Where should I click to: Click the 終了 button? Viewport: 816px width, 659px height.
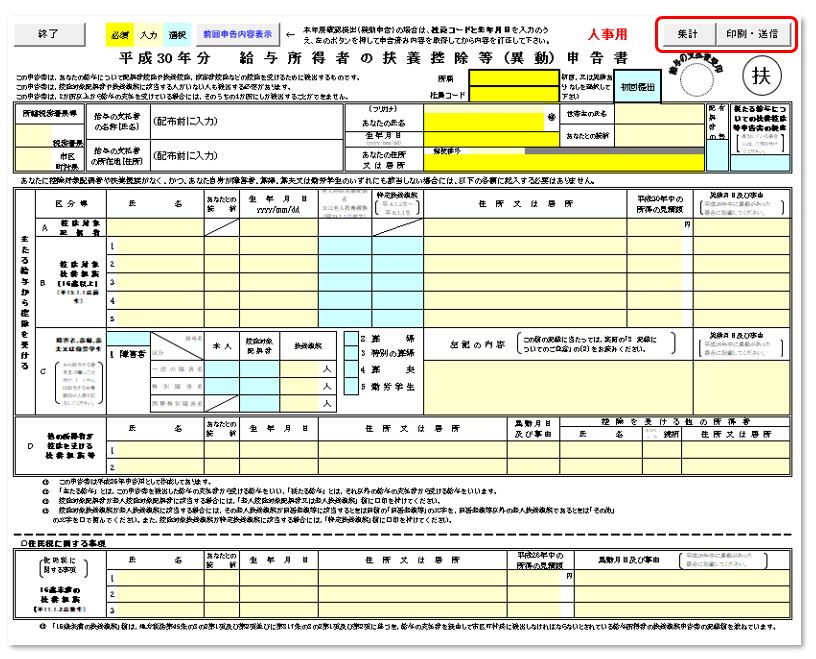[49, 34]
